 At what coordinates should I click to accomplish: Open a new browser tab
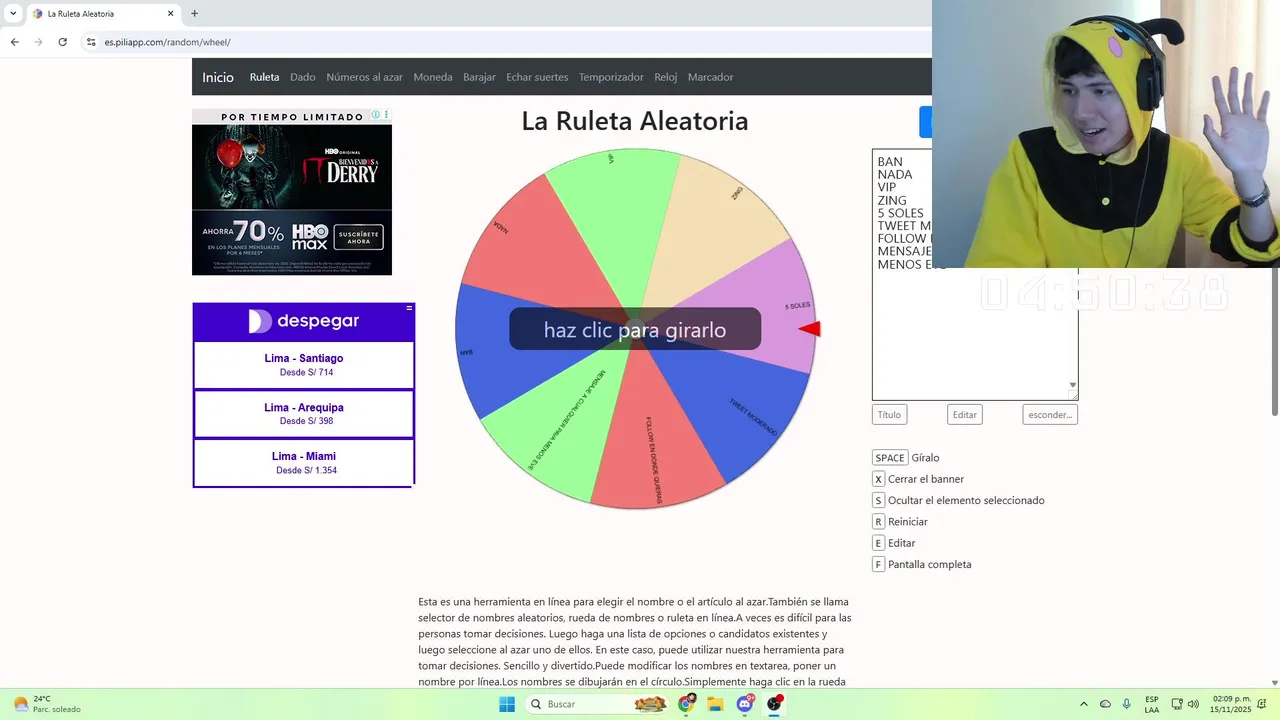tap(194, 14)
